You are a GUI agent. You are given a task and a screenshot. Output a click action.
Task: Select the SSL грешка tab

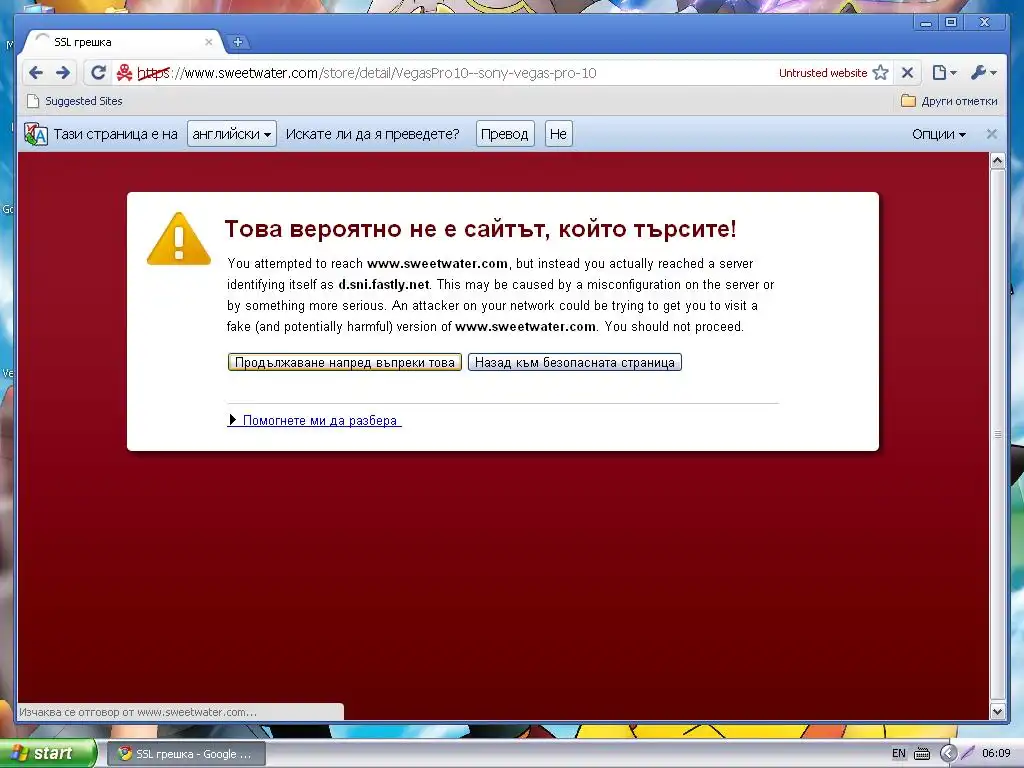click(124, 42)
